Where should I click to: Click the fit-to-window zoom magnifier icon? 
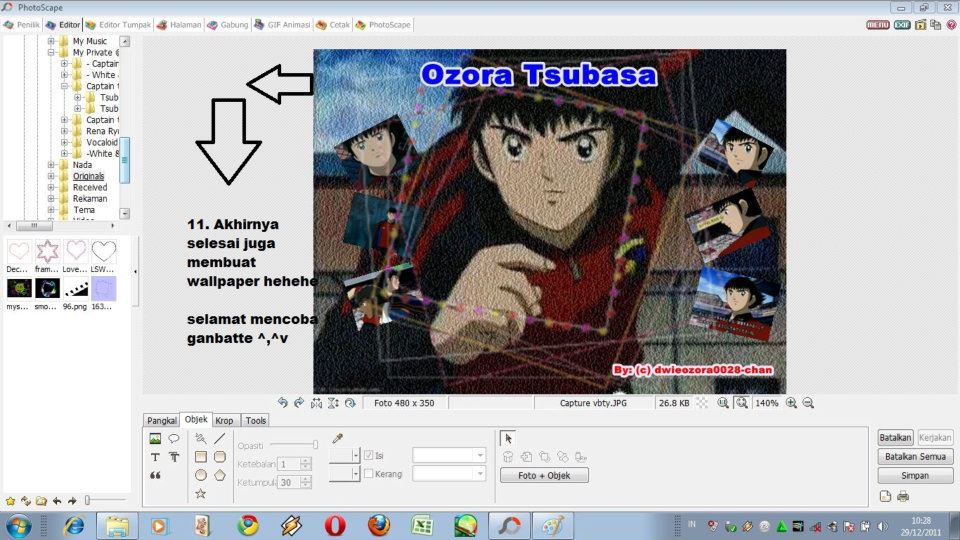point(742,403)
